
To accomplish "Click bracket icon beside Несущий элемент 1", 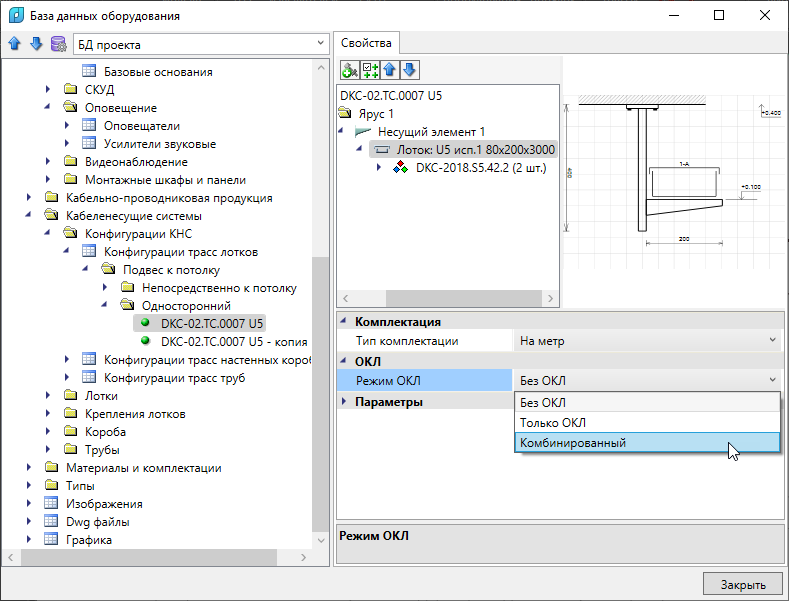I will (x=363, y=132).
